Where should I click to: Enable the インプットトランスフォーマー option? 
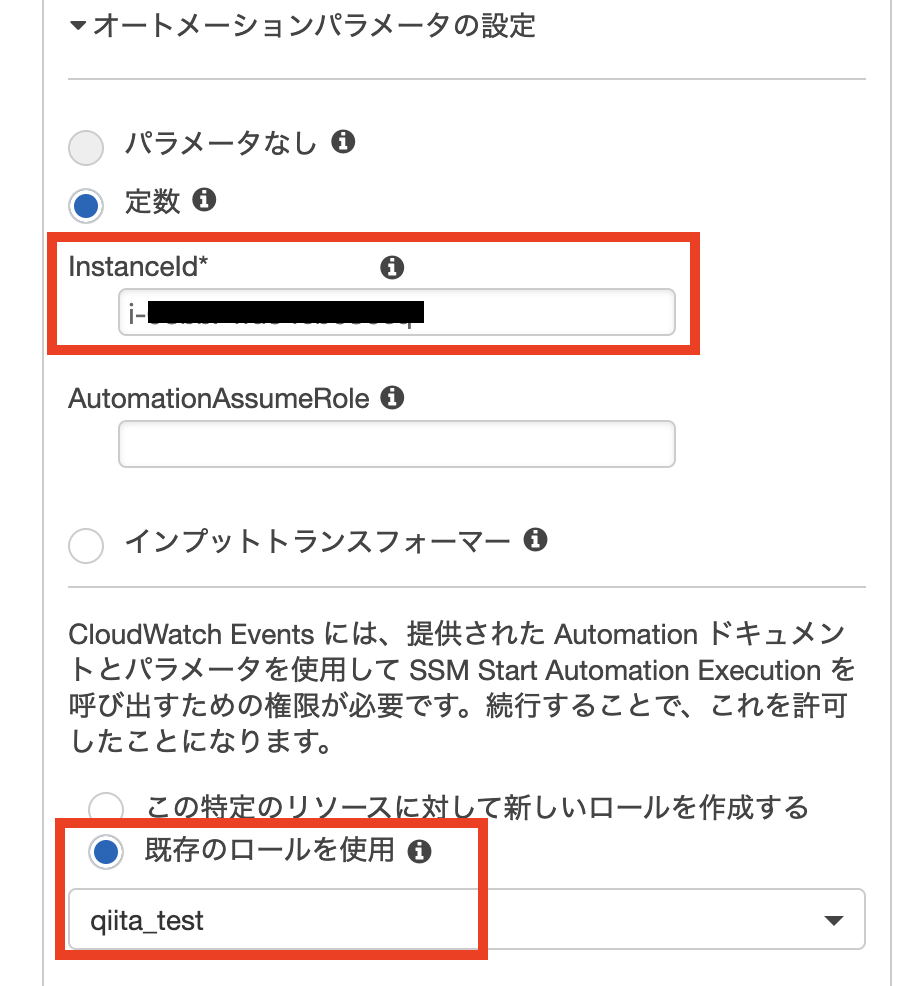(86, 546)
